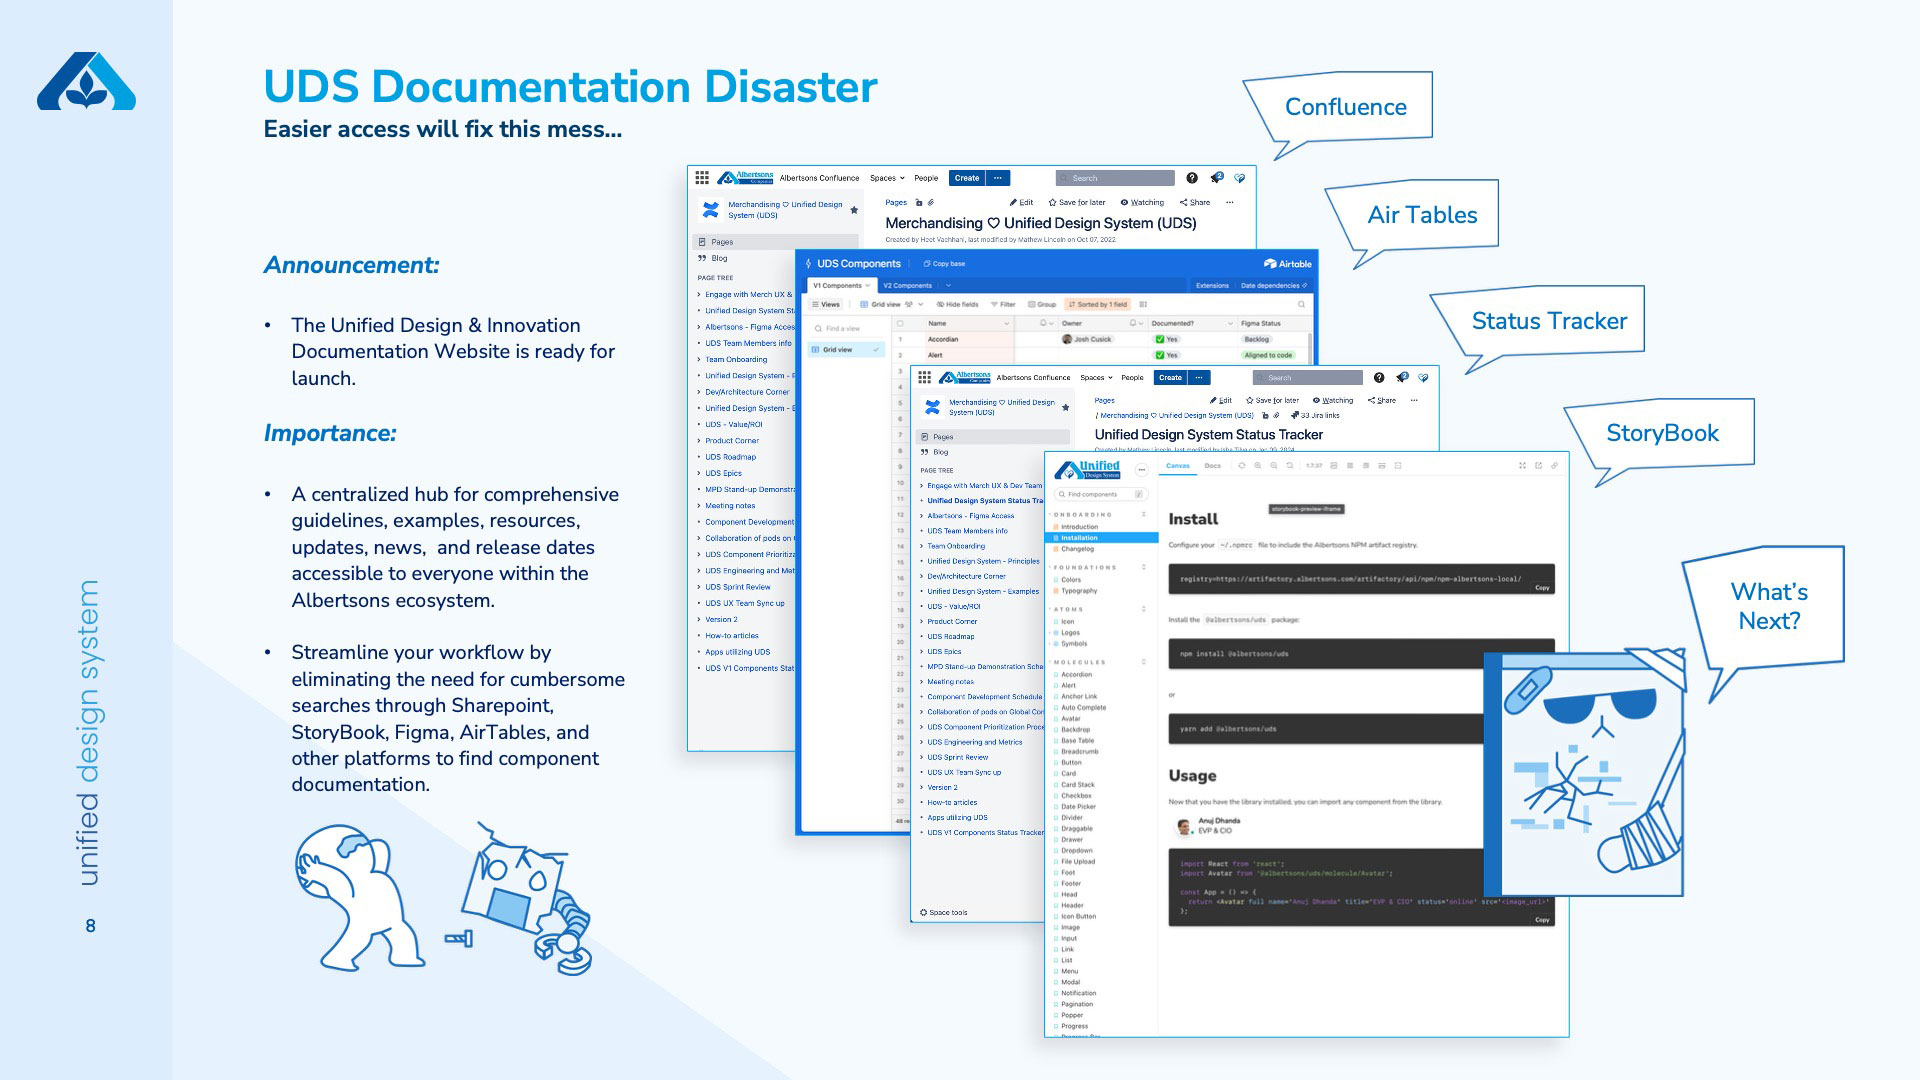Open the Confluence app launcher waffle icon
The height and width of the screenshot is (1080, 1920).
(x=702, y=178)
